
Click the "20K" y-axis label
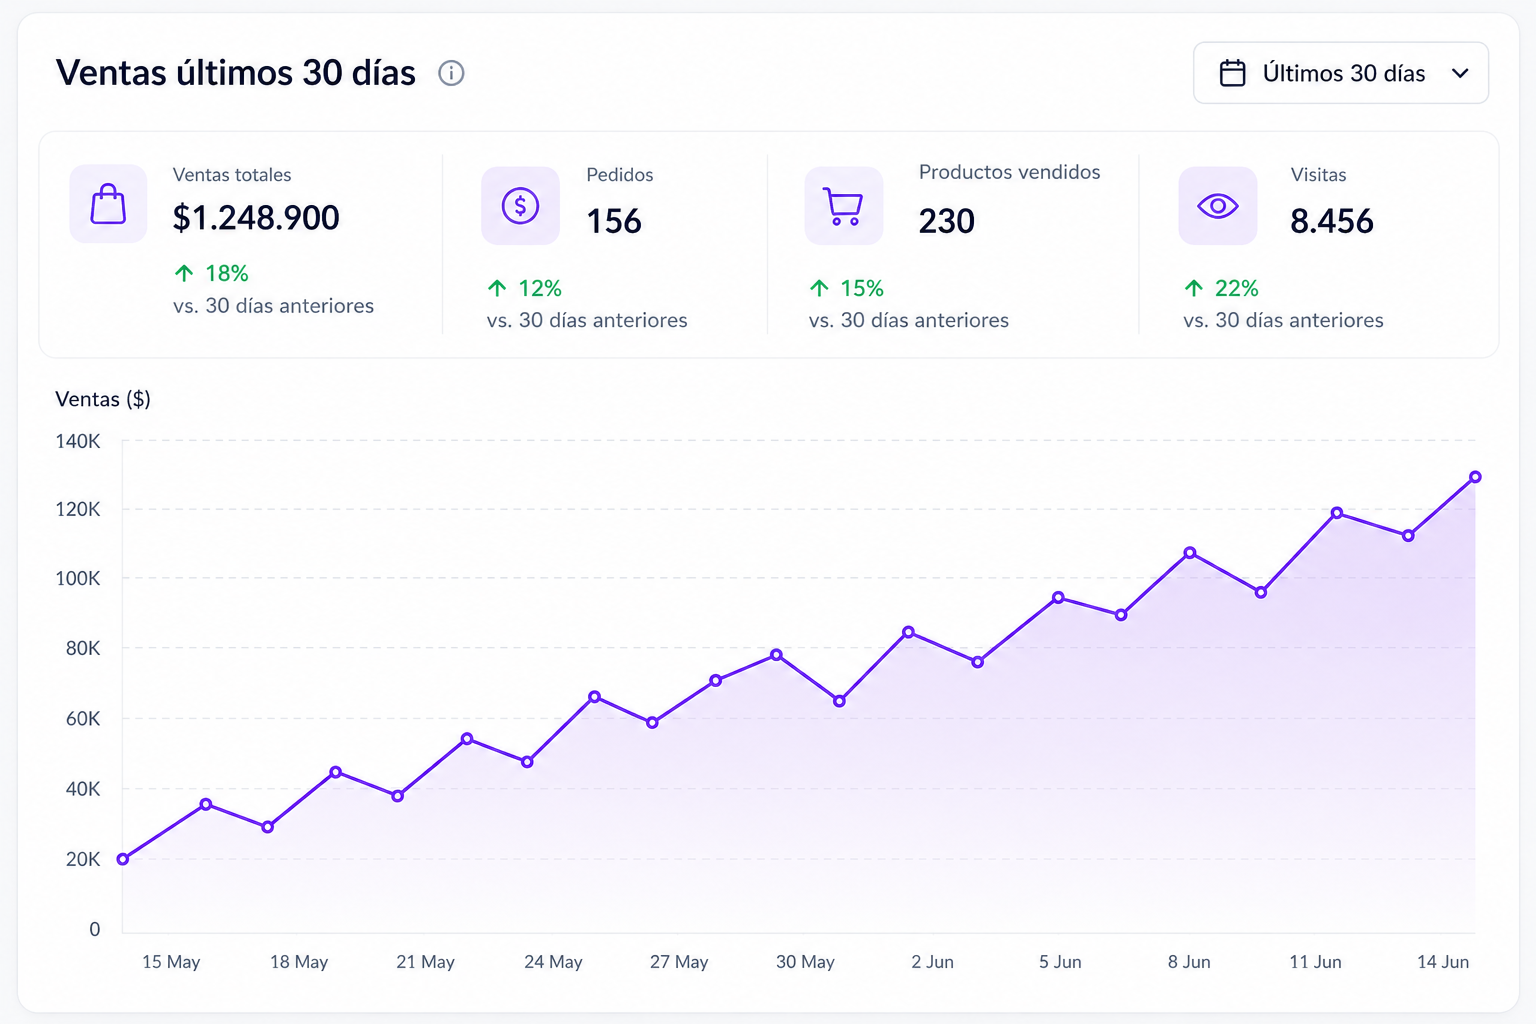pos(83,859)
